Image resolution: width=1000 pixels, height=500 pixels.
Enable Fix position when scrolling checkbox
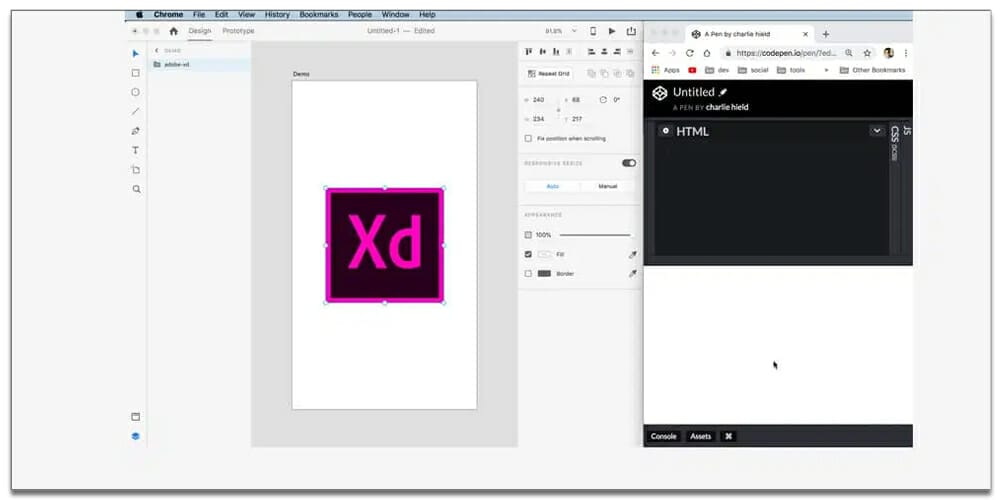(x=528, y=138)
